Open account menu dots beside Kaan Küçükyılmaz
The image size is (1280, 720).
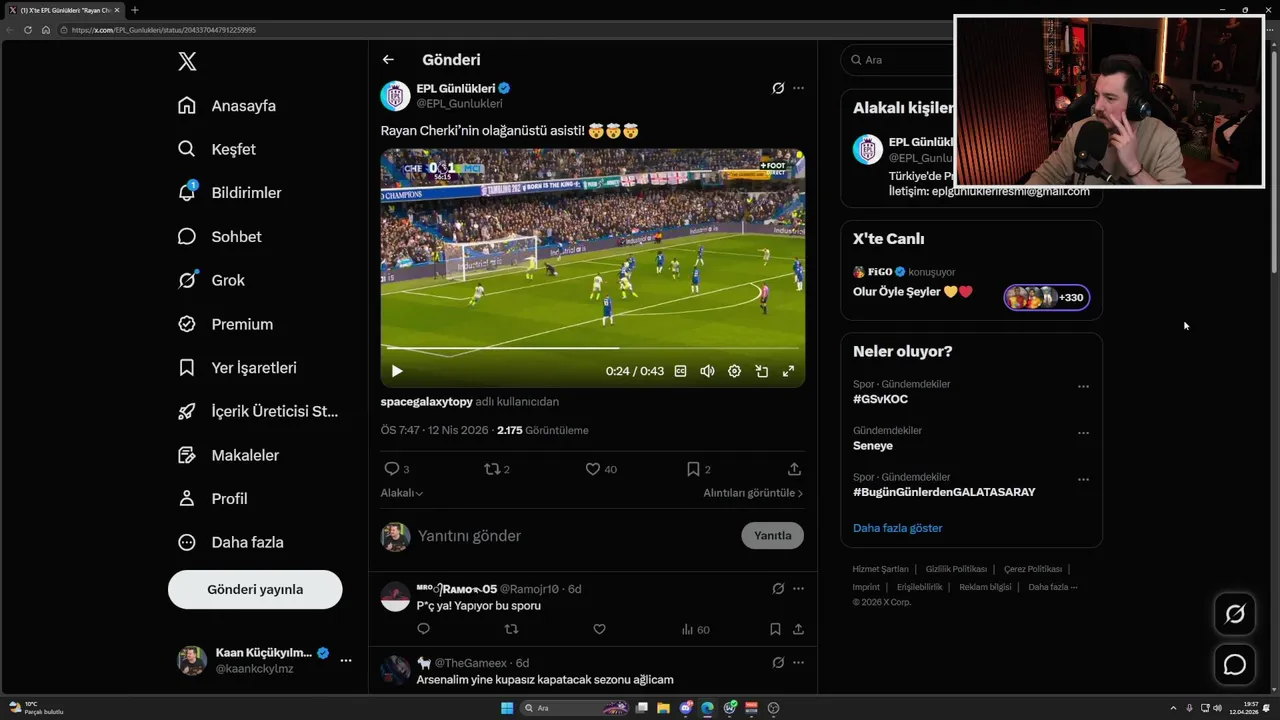[346, 660]
